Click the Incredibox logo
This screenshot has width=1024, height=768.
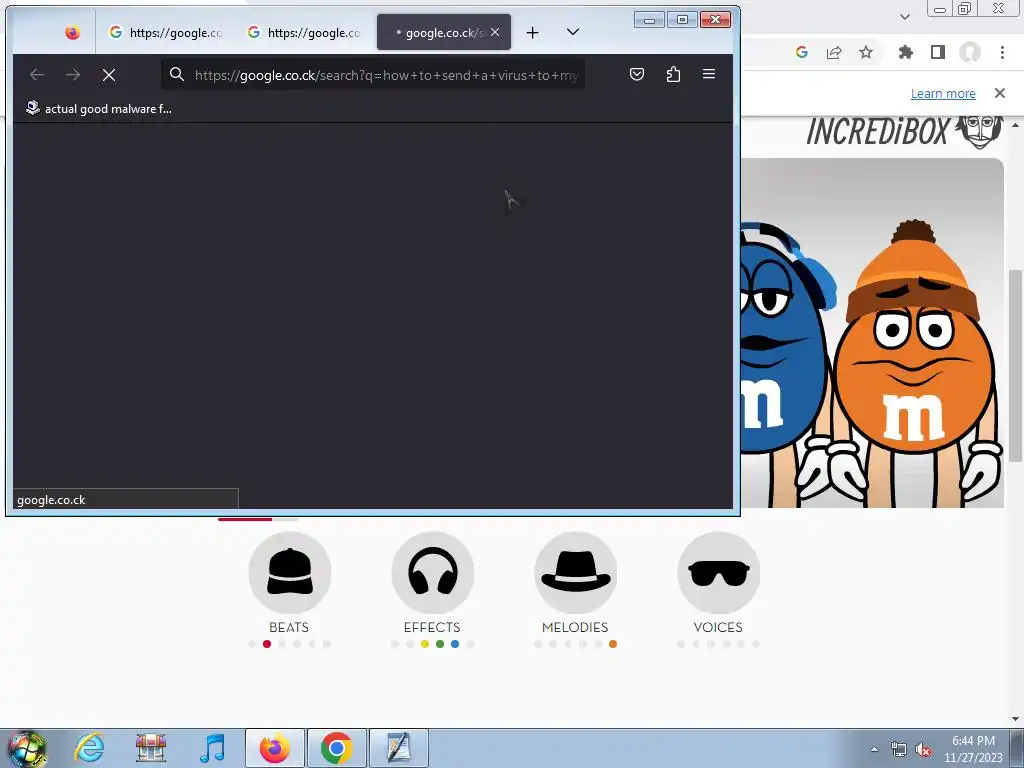[904, 131]
